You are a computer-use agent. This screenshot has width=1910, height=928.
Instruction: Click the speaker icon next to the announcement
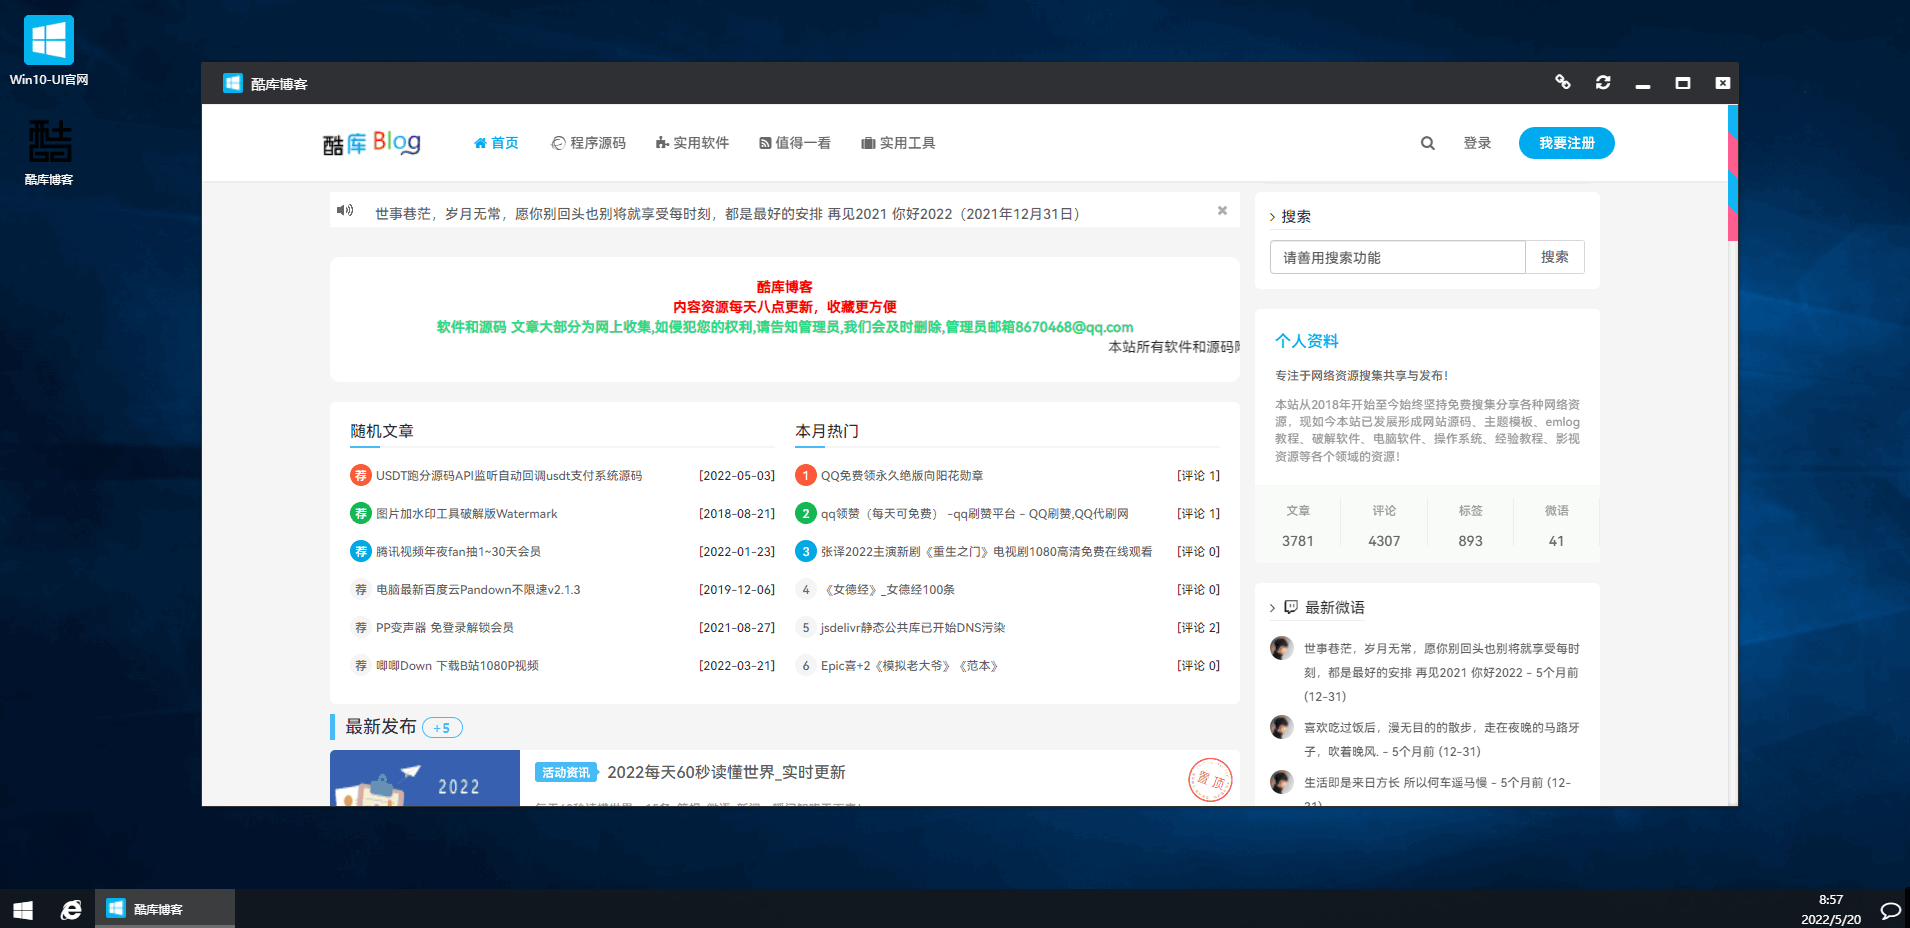(x=345, y=211)
